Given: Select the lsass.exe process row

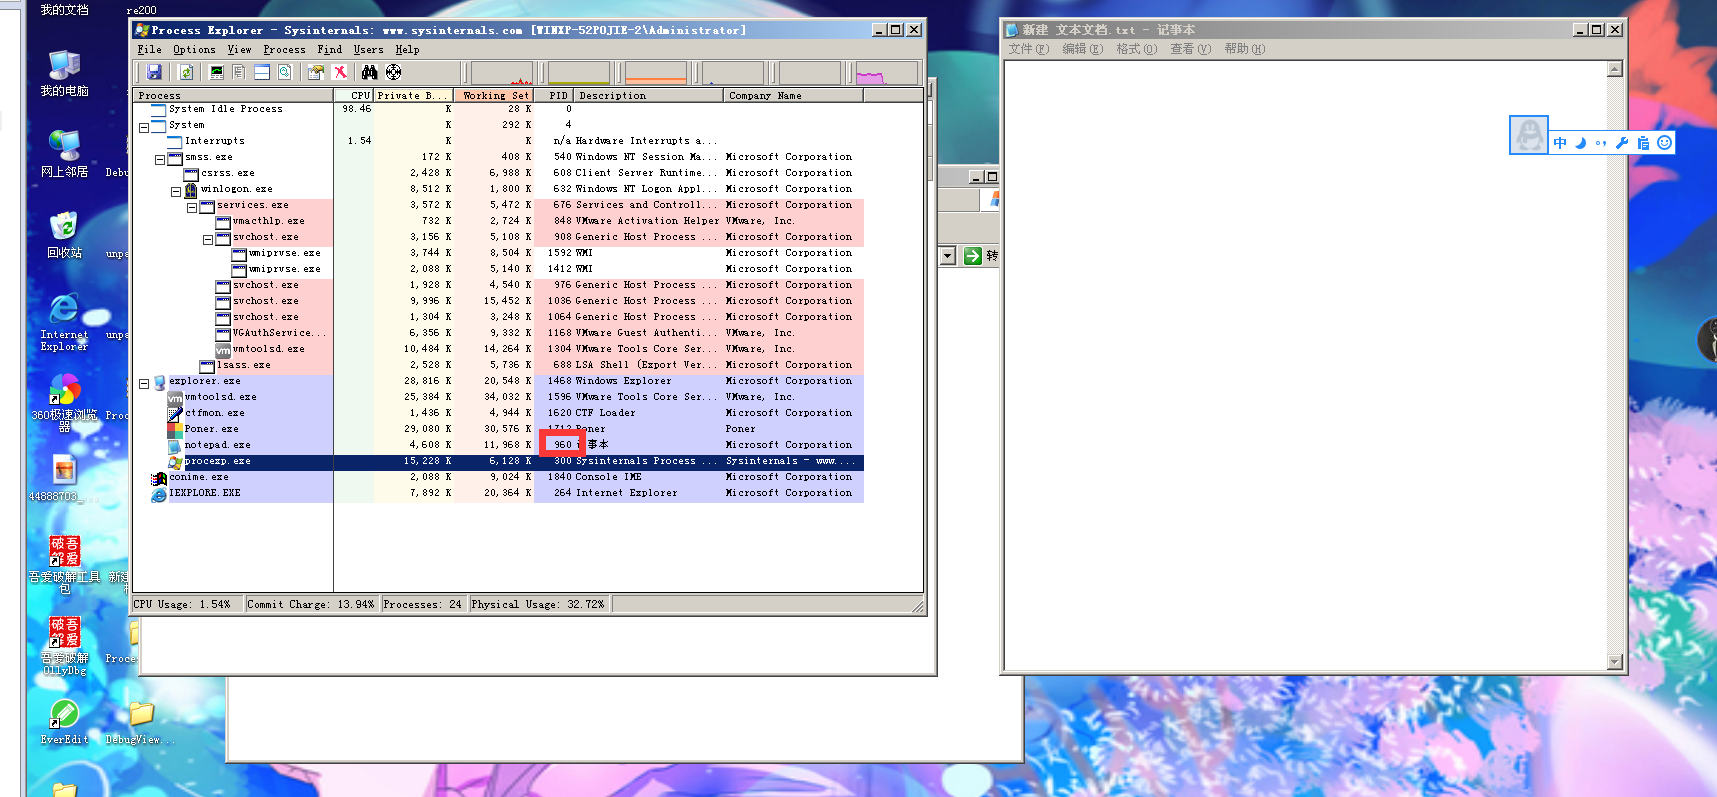Looking at the screenshot, I should click(499, 365).
